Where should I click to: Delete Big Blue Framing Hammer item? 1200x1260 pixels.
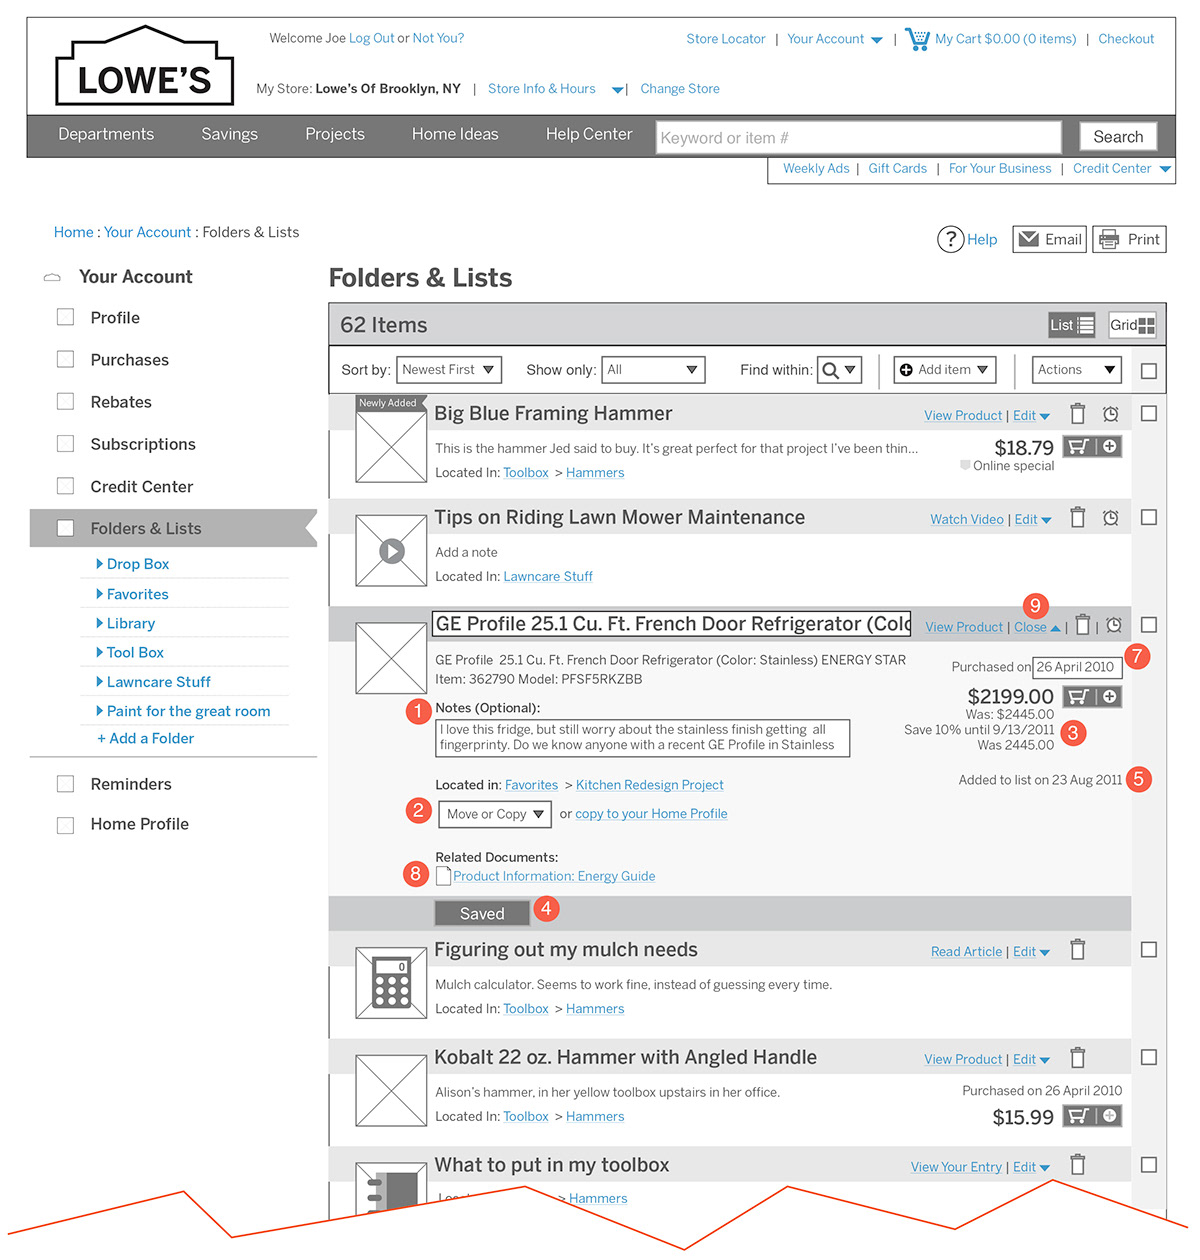[1077, 414]
